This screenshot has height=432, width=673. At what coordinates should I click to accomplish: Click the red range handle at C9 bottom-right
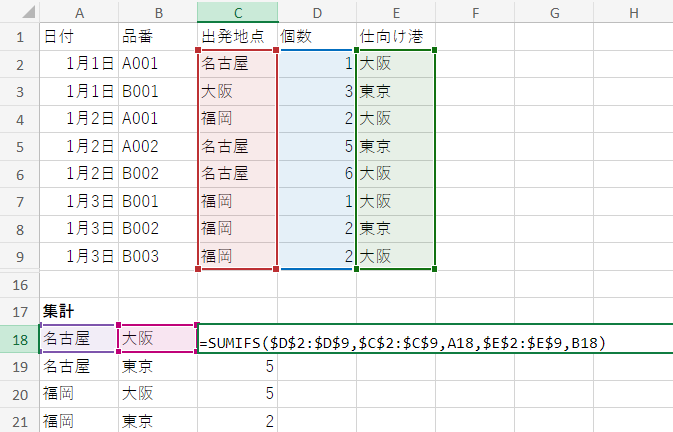[276, 269]
